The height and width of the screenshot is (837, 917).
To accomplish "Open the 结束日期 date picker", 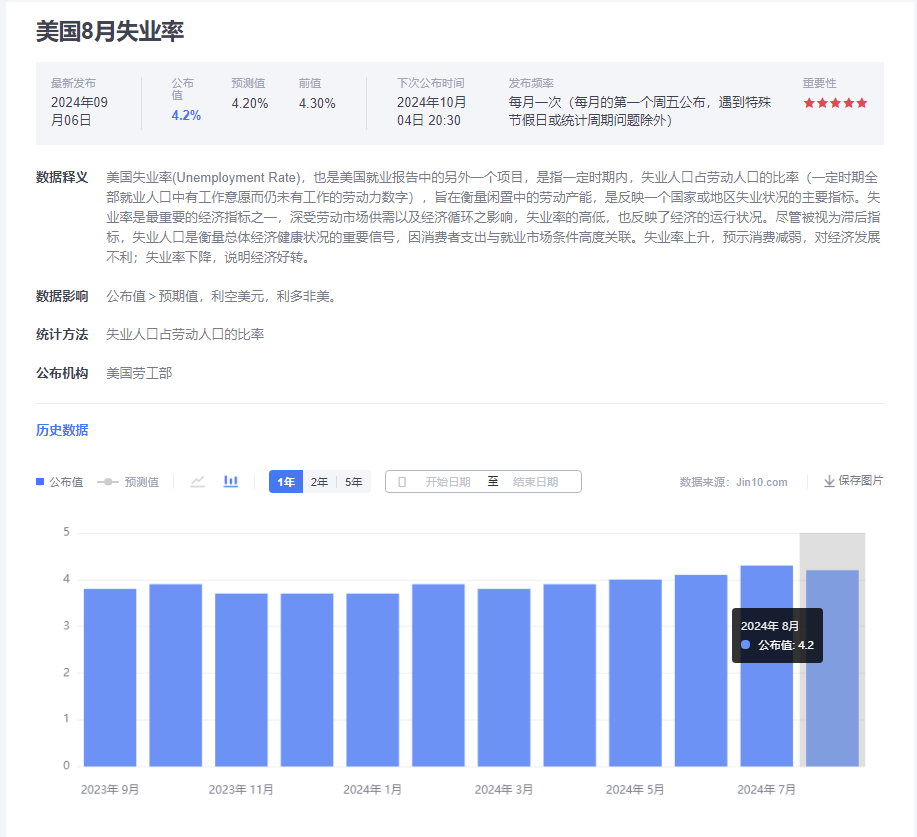I will coord(535,482).
